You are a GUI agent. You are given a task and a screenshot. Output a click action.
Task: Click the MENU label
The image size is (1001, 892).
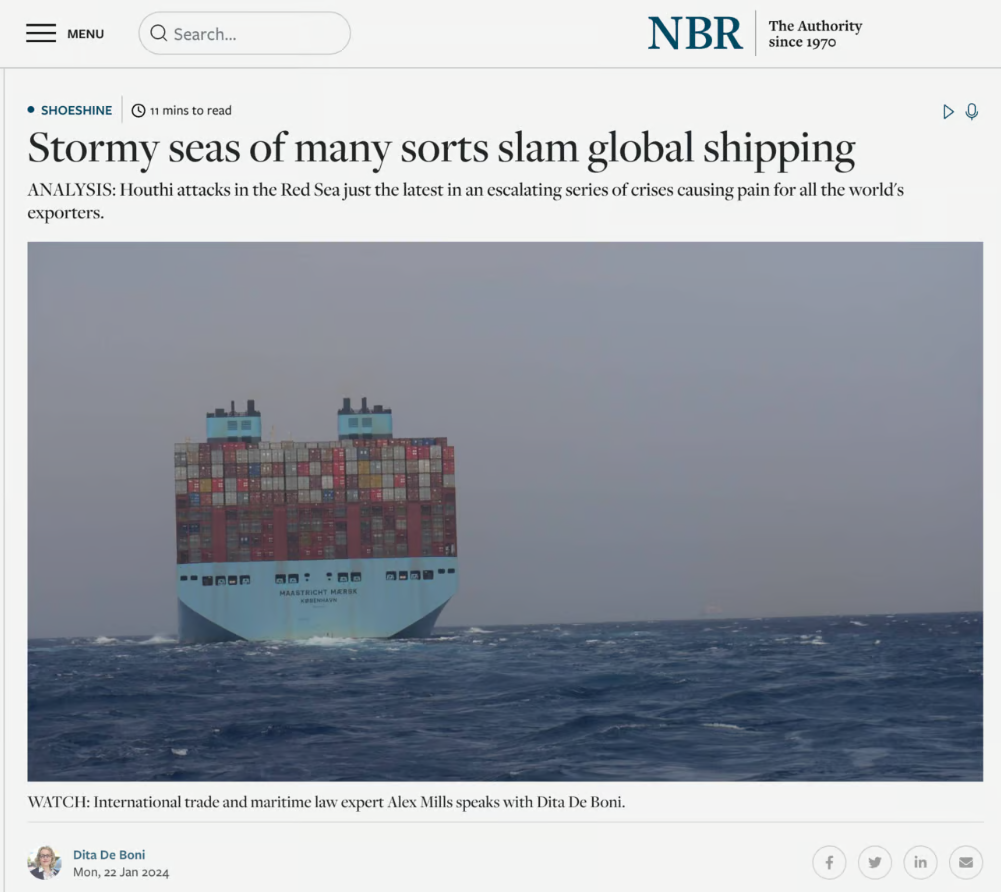pyautogui.click(x=86, y=34)
